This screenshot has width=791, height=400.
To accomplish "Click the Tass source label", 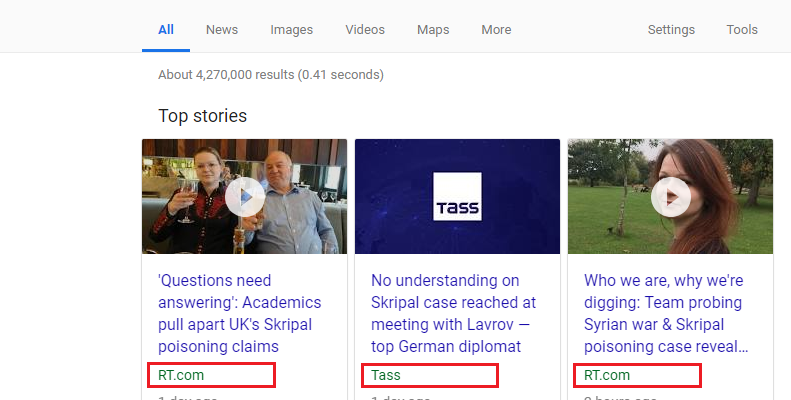I will tap(386, 375).
